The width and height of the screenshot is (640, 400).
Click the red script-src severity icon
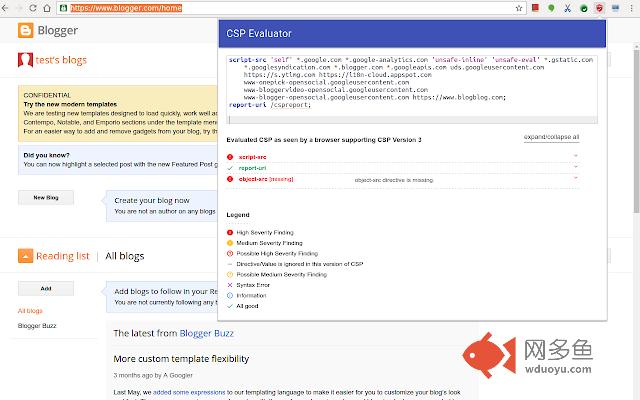230,157
